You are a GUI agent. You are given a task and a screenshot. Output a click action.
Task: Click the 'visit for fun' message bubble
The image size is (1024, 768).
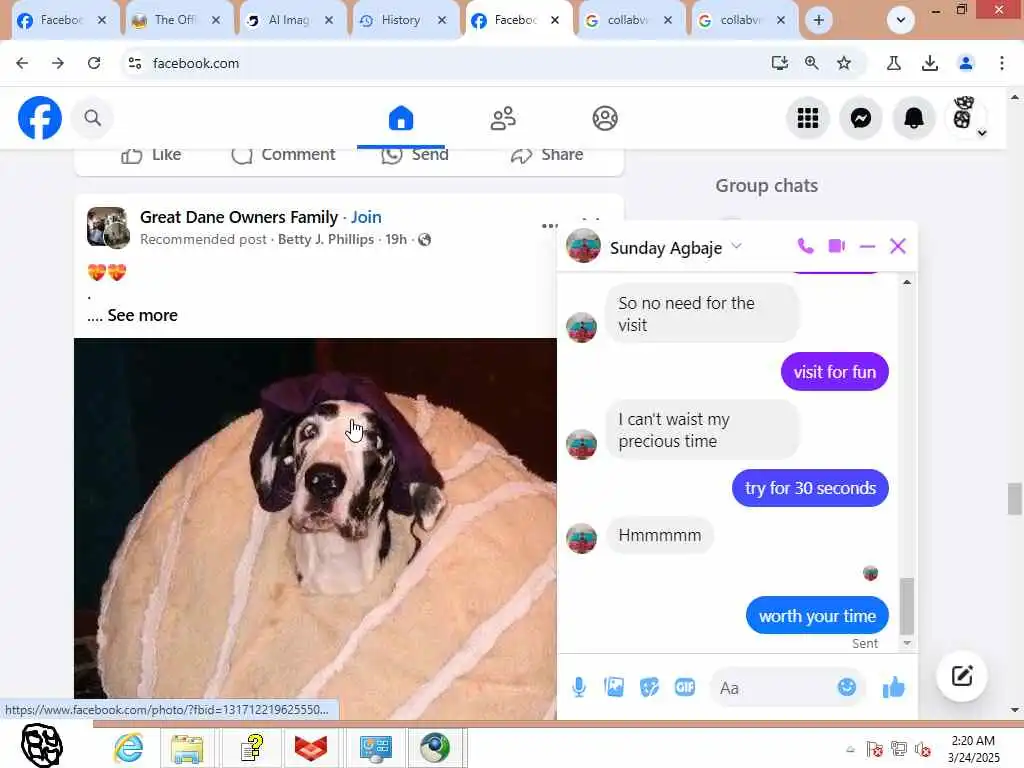[x=835, y=372]
